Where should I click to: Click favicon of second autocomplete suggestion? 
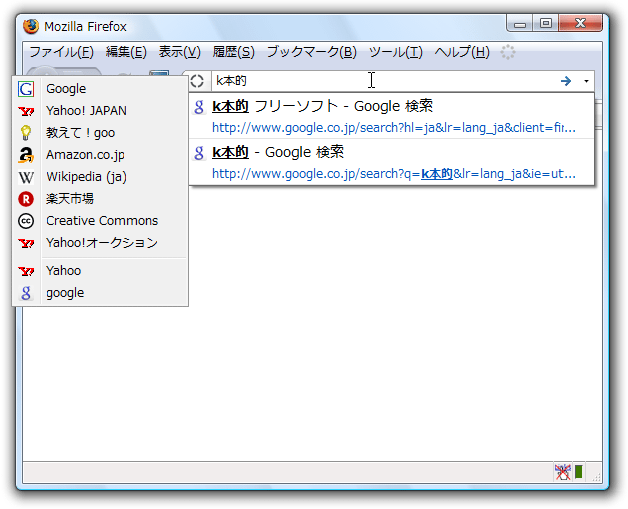point(199,153)
